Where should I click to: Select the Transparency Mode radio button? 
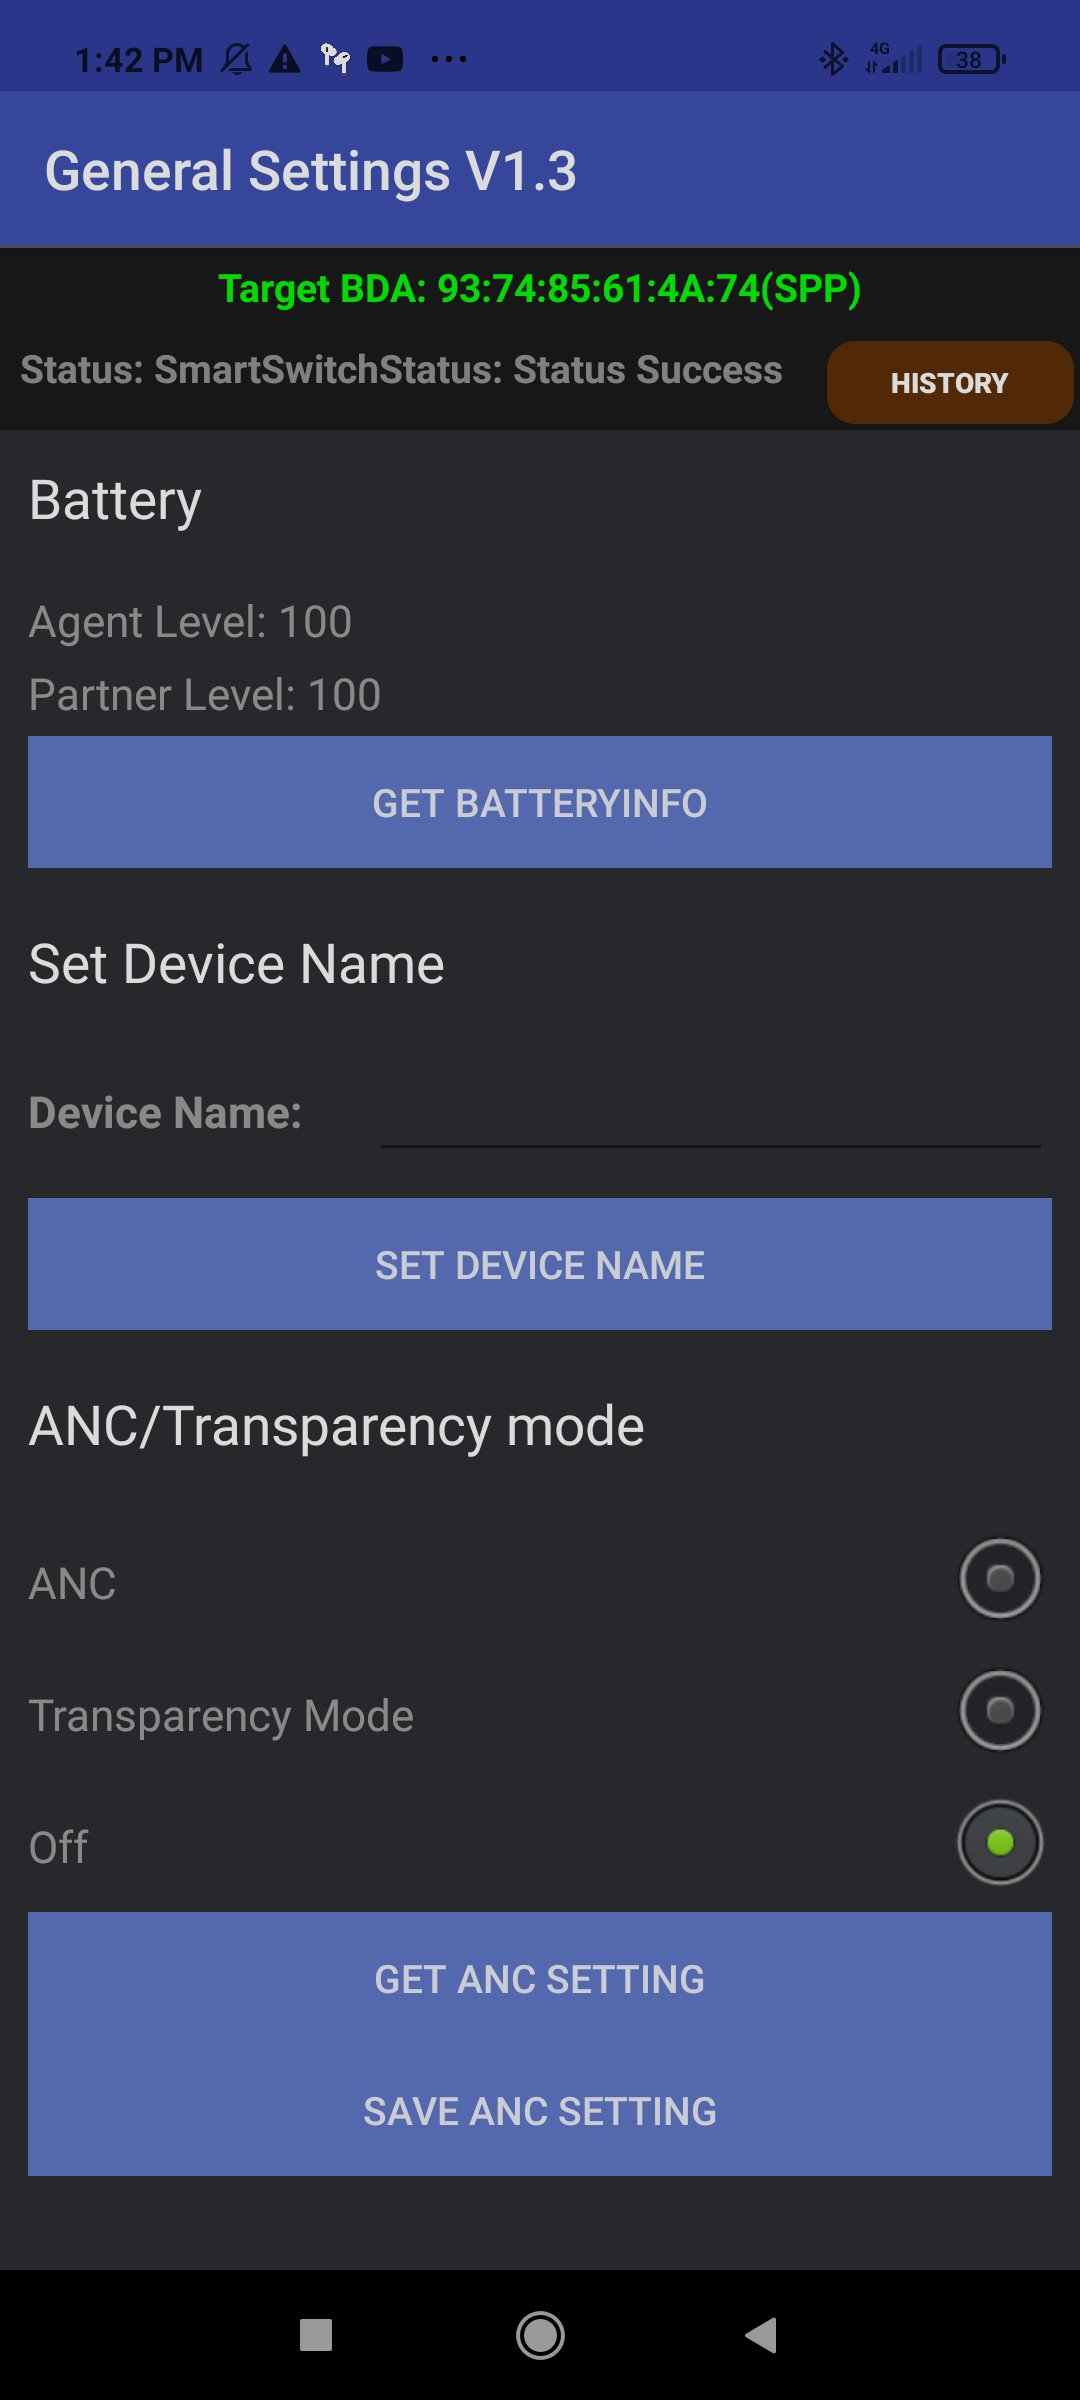(1000, 1711)
